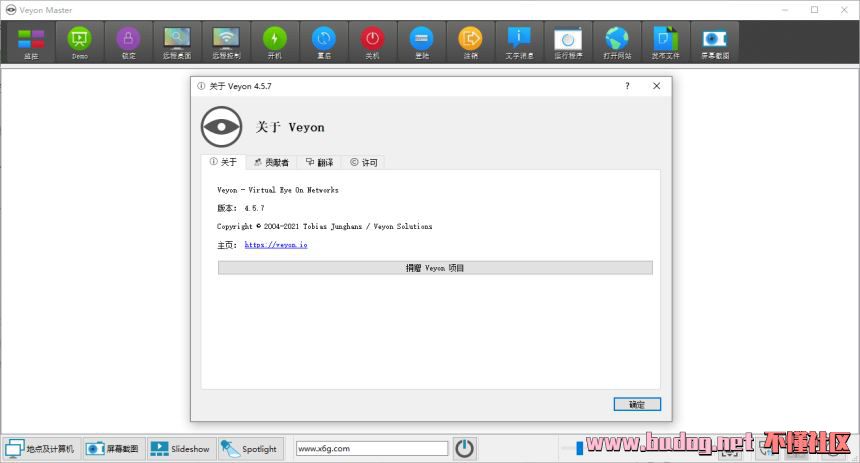Select the 监控 monitoring mode icon

click(31, 43)
